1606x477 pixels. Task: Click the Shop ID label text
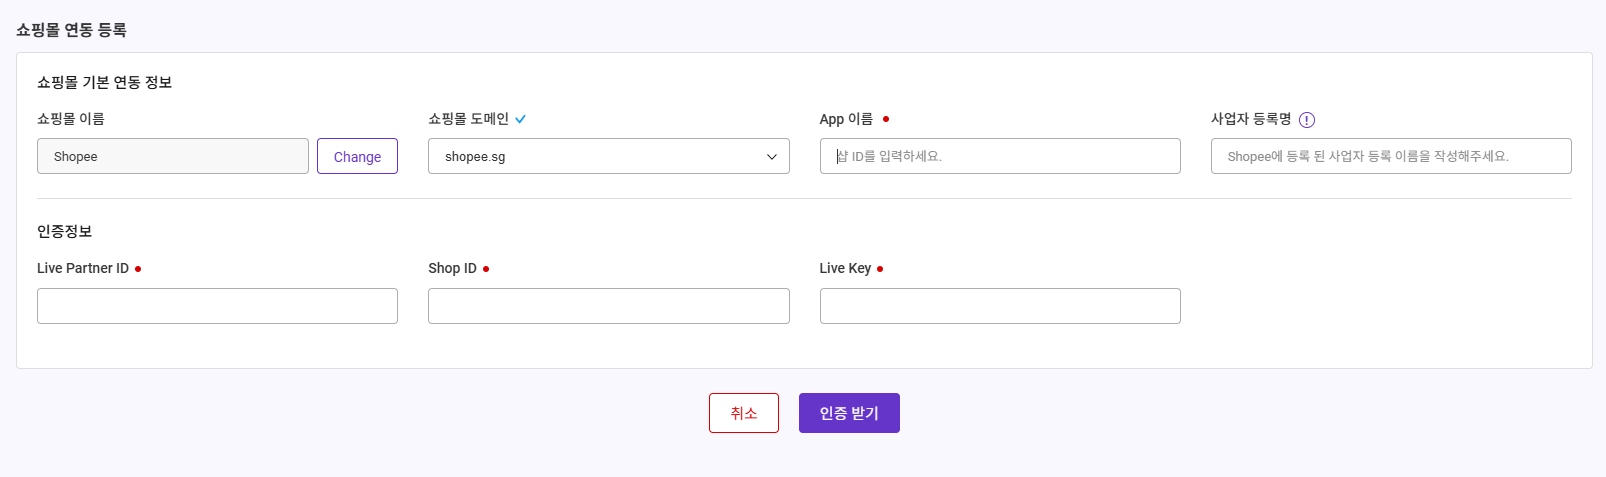[x=452, y=268]
